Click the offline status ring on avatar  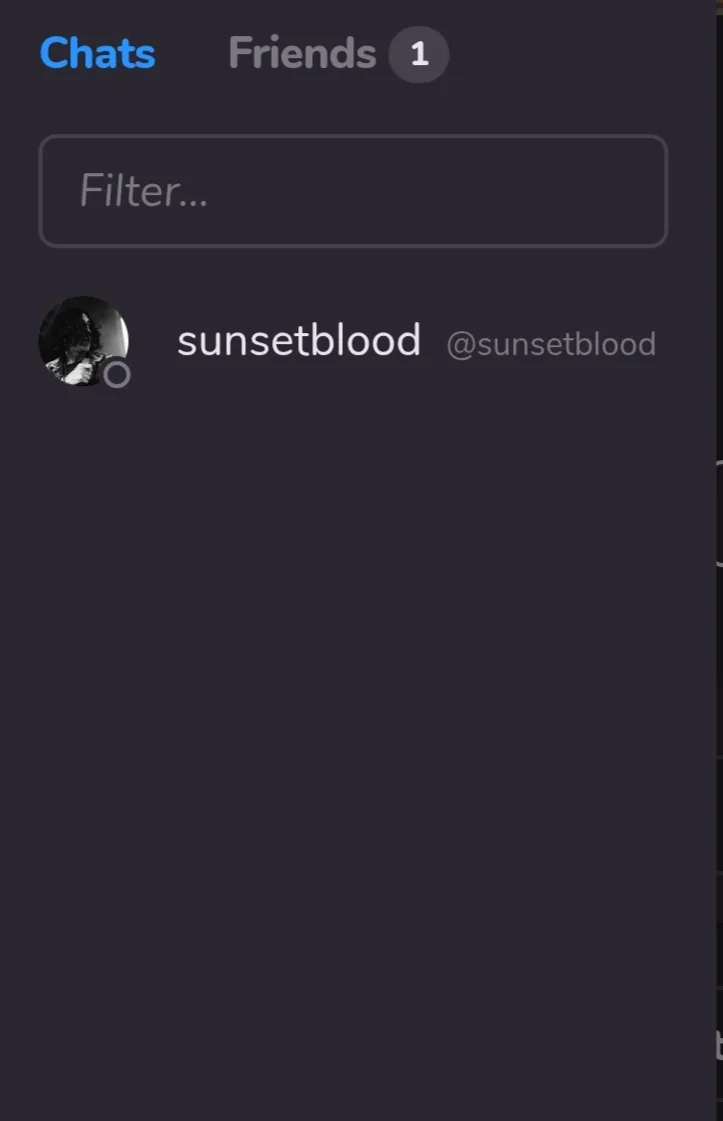pos(117,375)
